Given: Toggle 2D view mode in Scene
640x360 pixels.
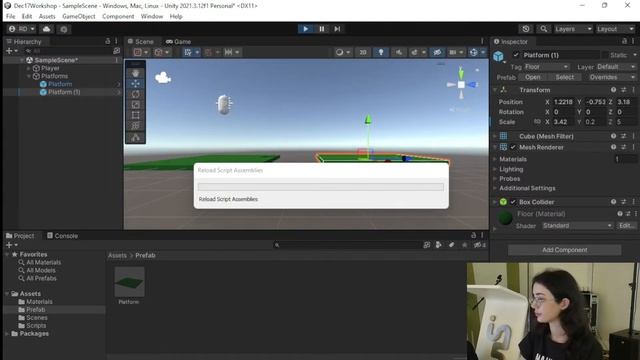Looking at the screenshot, I should [x=362, y=52].
